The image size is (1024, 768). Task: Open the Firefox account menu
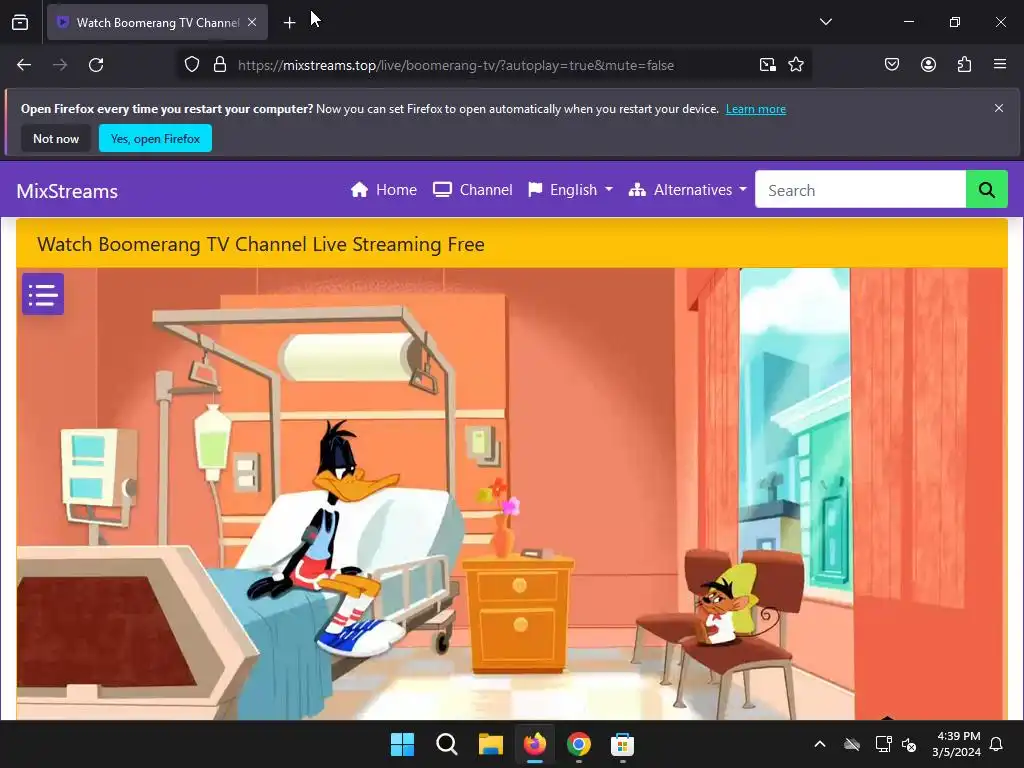(928, 65)
